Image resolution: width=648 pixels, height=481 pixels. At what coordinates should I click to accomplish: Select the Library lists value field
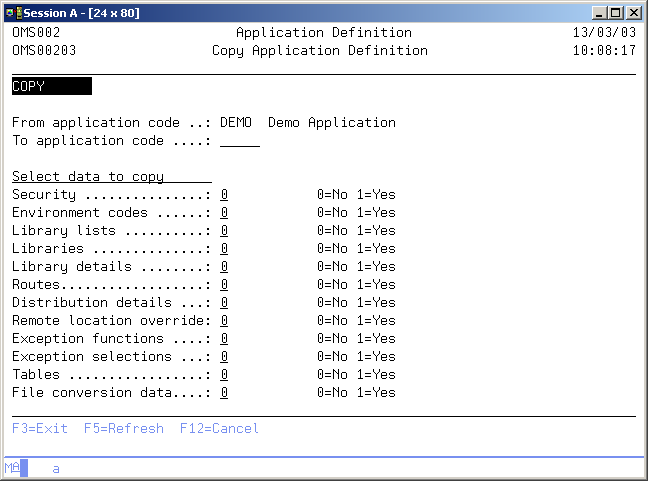click(x=224, y=231)
